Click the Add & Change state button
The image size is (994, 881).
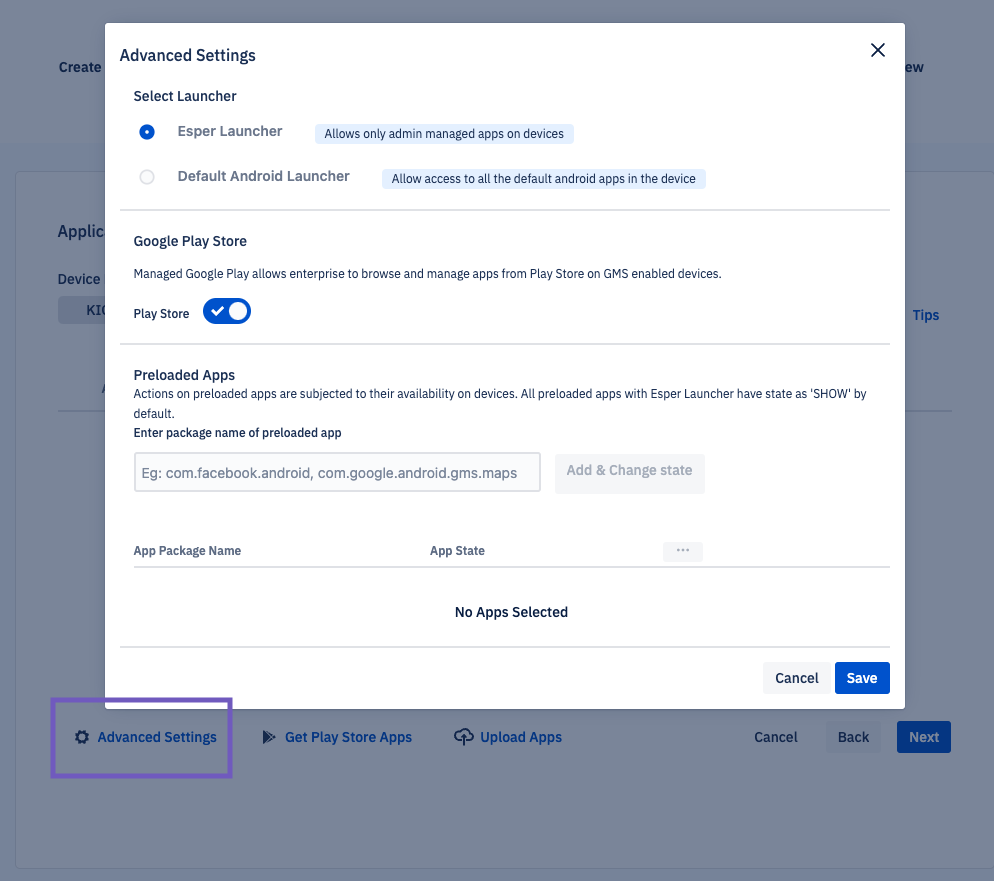pyautogui.click(x=629, y=471)
